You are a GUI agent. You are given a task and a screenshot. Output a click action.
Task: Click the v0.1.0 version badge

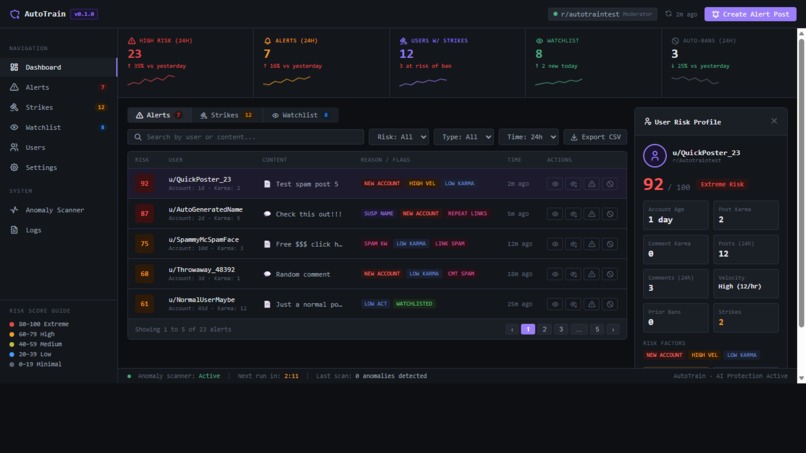[84, 14]
